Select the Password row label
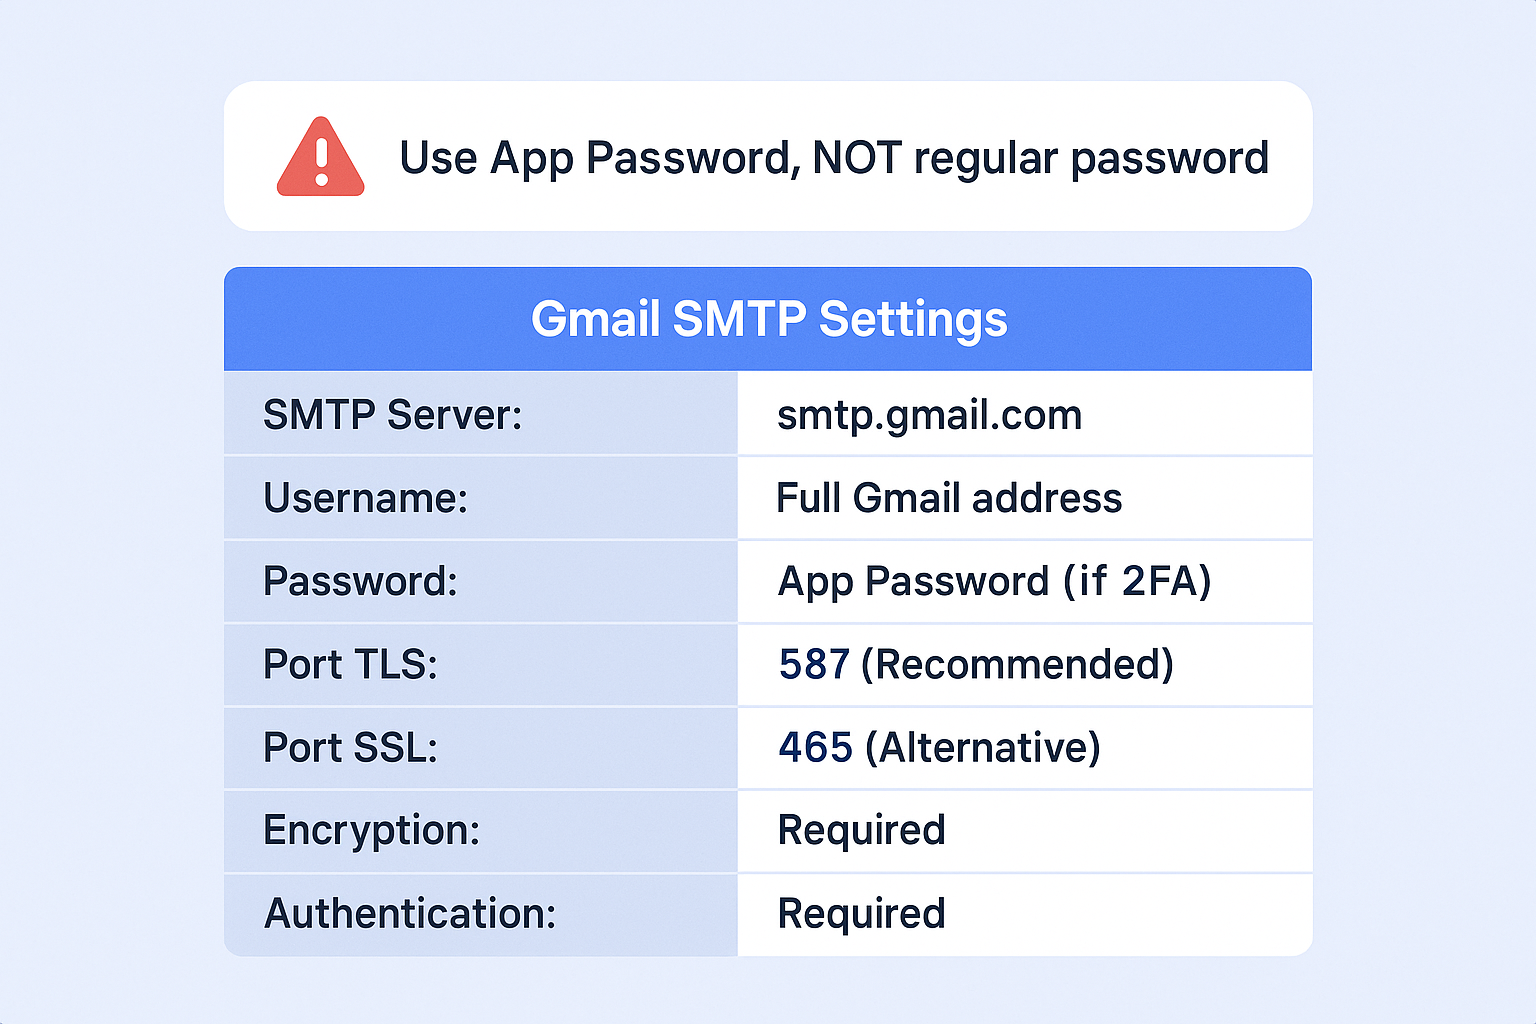 tap(360, 581)
